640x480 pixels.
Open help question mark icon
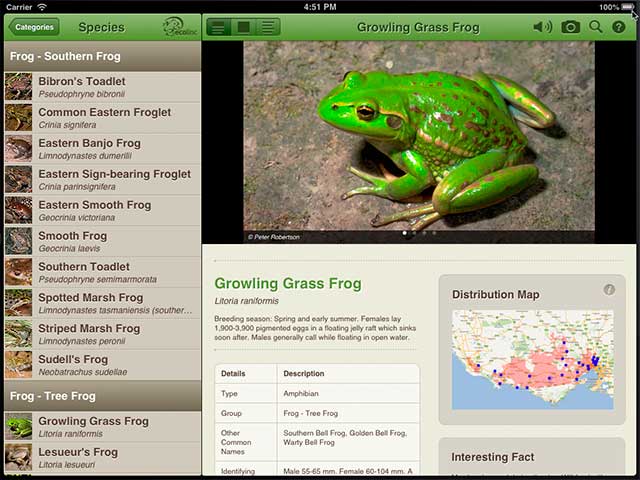(619, 27)
